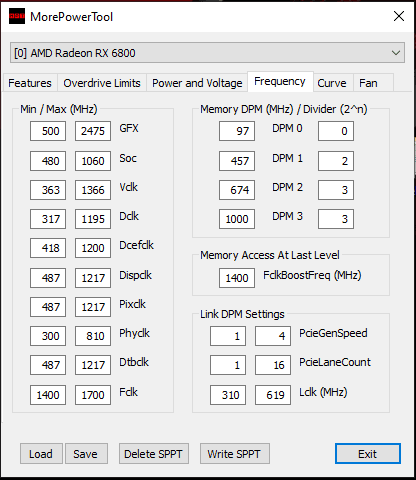Switch to the Features tab
The image size is (416, 480).
pos(30,83)
